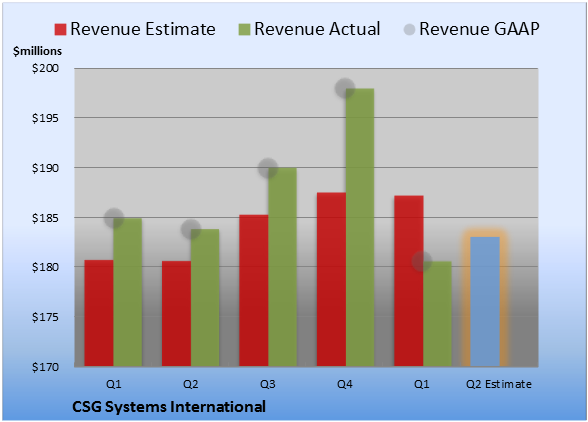This screenshot has height=422, width=588.
Task: Click the 'Q3' x-axis label
Action: tap(268, 384)
